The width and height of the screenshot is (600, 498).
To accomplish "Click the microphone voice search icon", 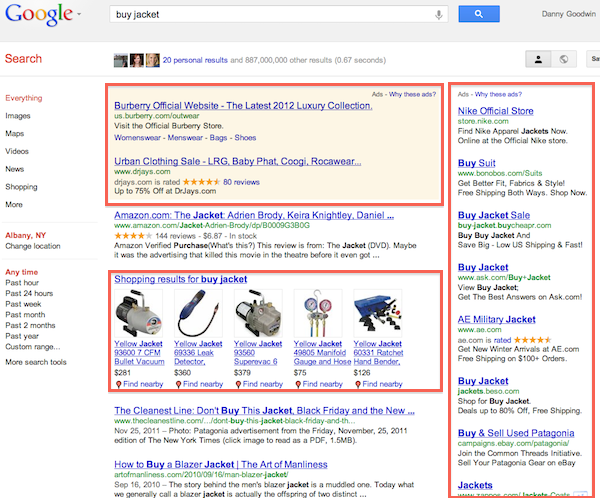I will coord(439,15).
